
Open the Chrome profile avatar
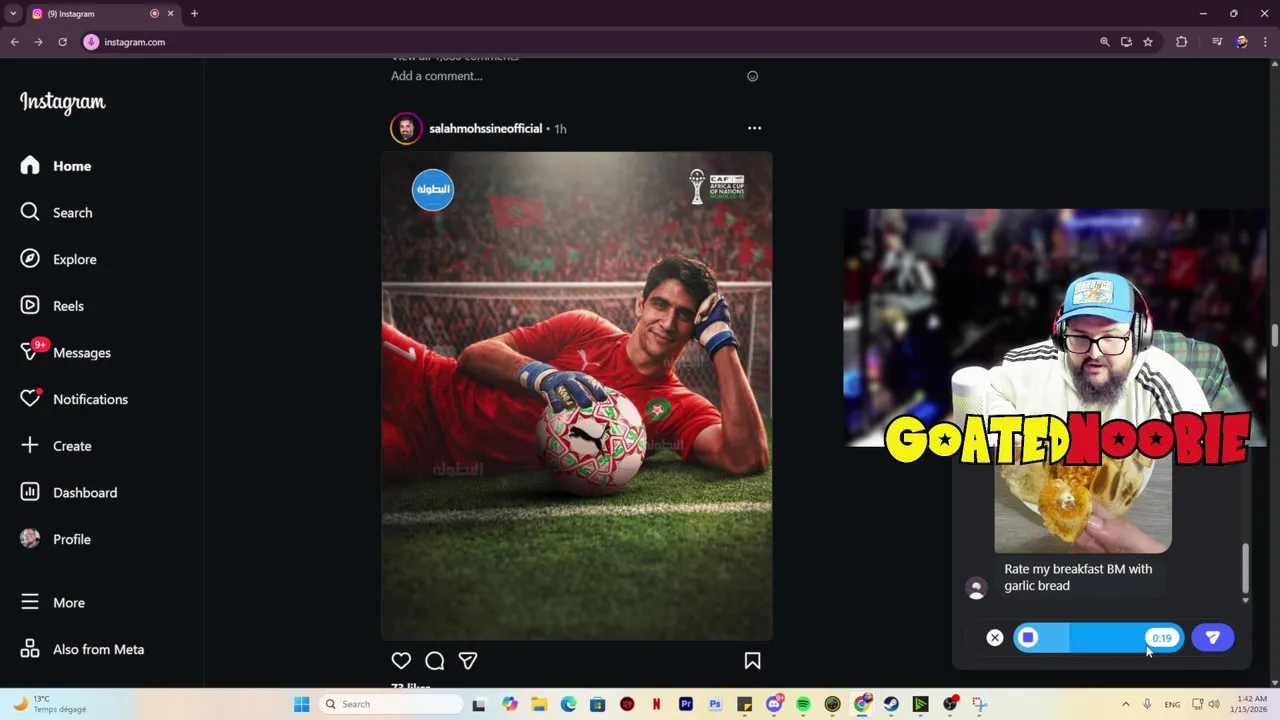tap(1241, 42)
